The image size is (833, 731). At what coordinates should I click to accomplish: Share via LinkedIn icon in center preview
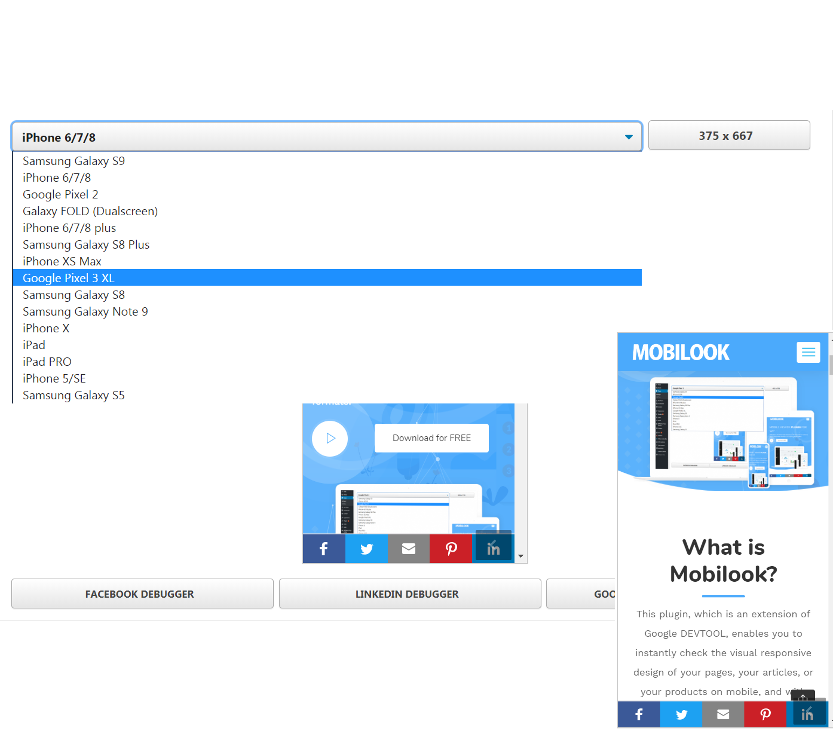click(494, 549)
